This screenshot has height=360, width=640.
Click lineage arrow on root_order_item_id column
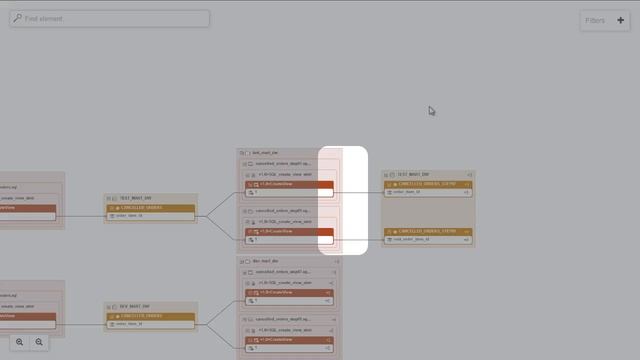[466, 240]
